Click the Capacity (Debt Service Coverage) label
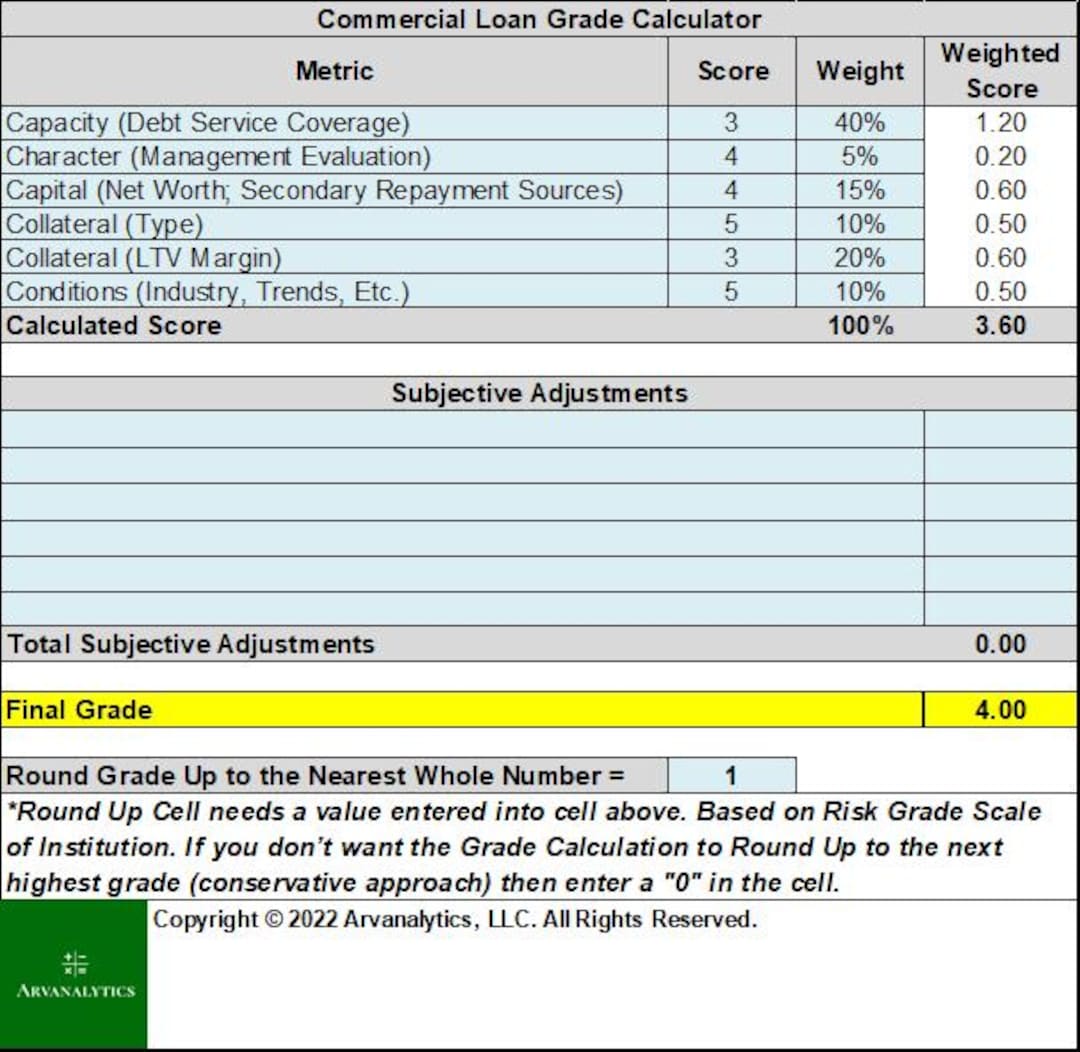The height and width of the screenshot is (1052, 1080). [207, 123]
